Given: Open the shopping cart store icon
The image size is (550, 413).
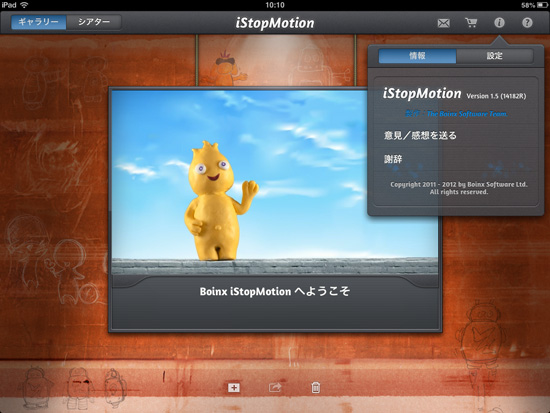Looking at the screenshot, I should pyautogui.click(x=471, y=23).
